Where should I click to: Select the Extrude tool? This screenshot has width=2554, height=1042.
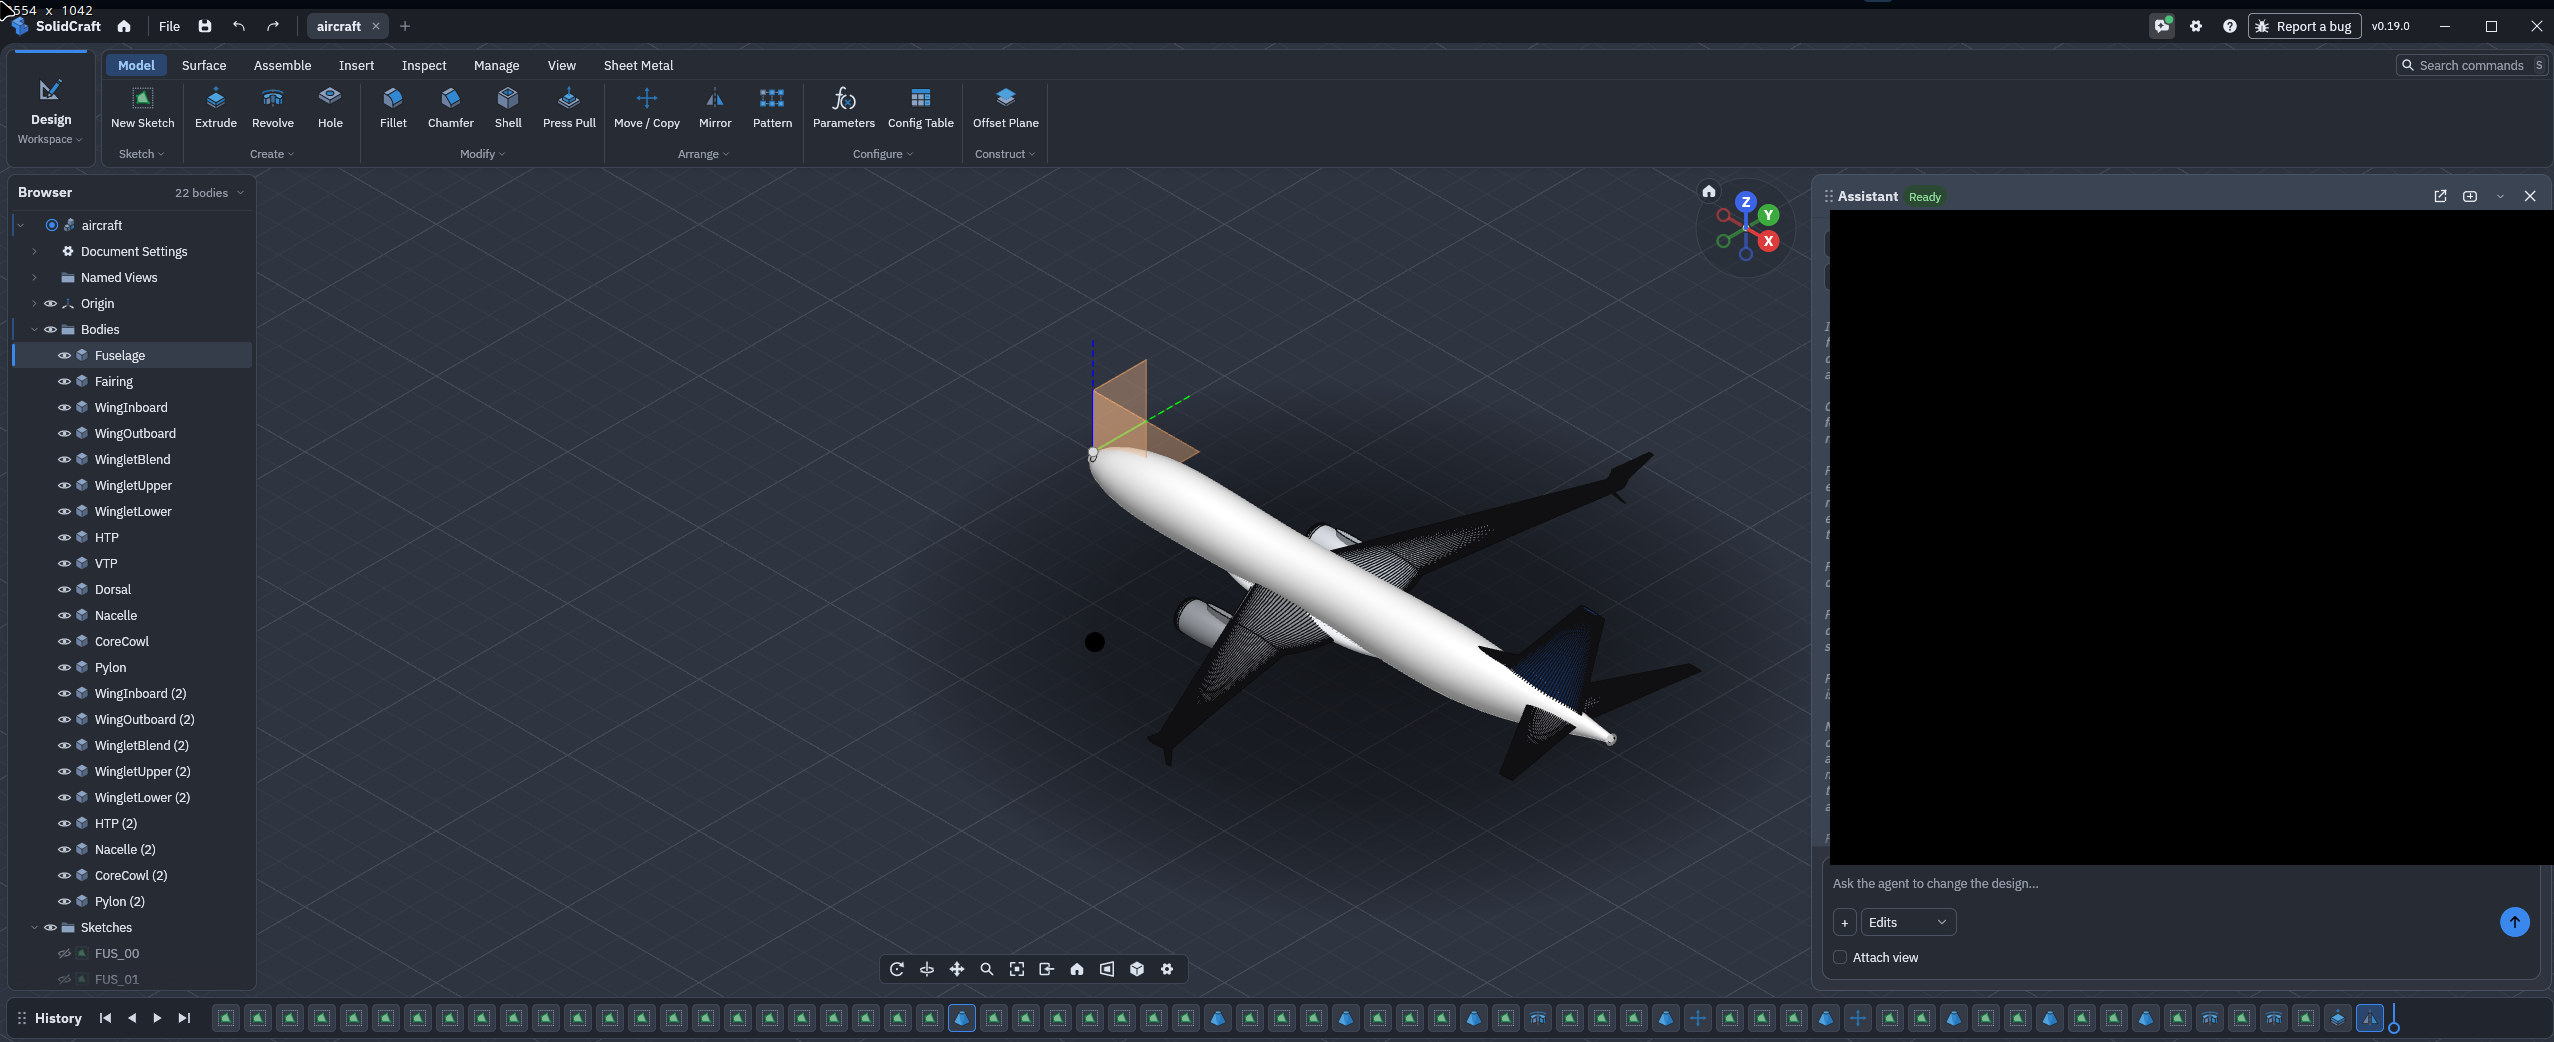(215, 108)
